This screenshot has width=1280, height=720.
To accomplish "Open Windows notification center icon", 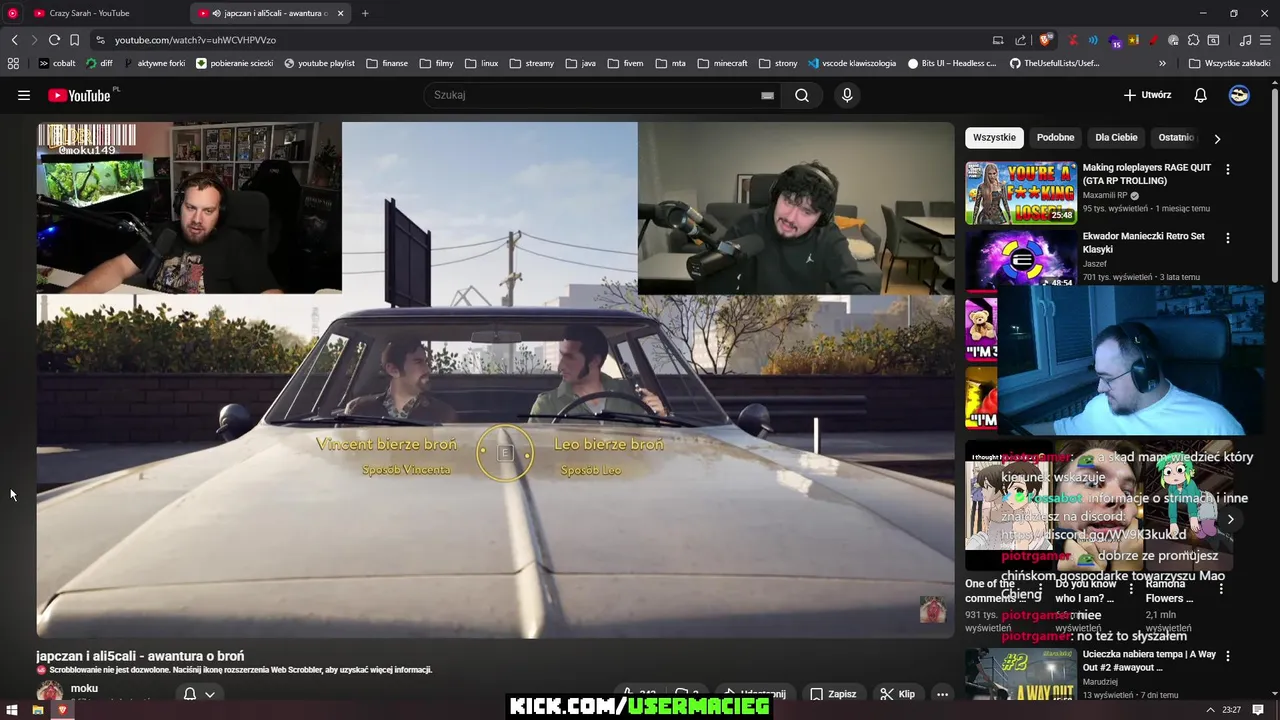I will click(x=1259, y=710).
